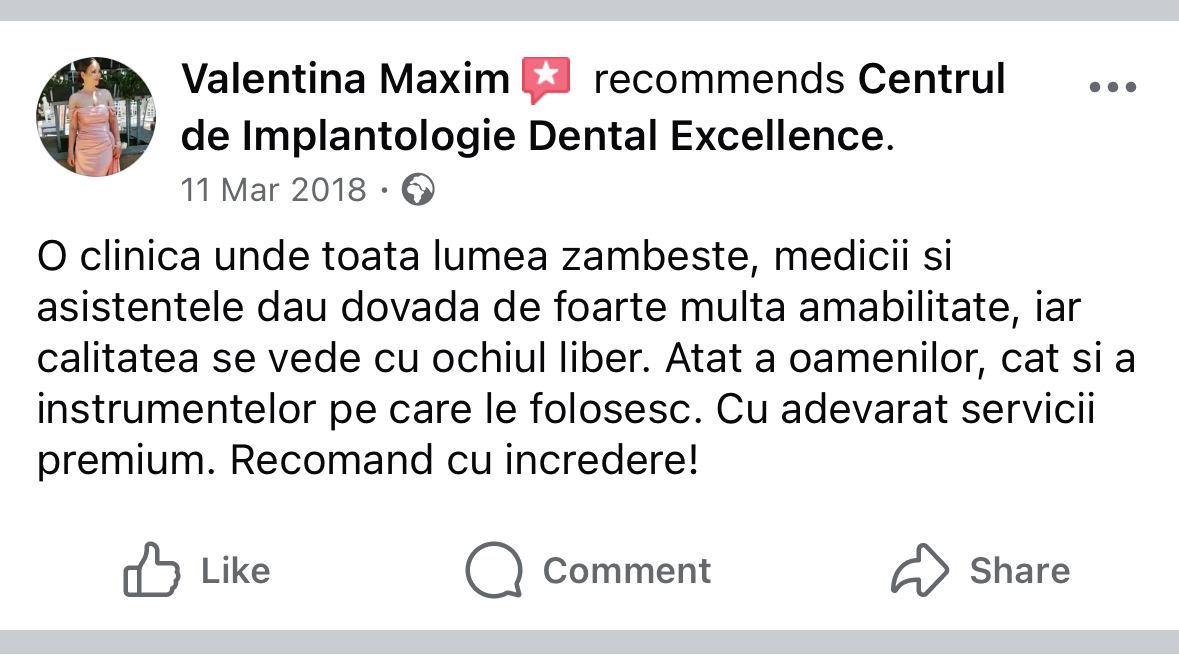The height and width of the screenshot is (661, 1179).
Task: Click the review line starting calitatea se vede
Action: tap(586, 359)
